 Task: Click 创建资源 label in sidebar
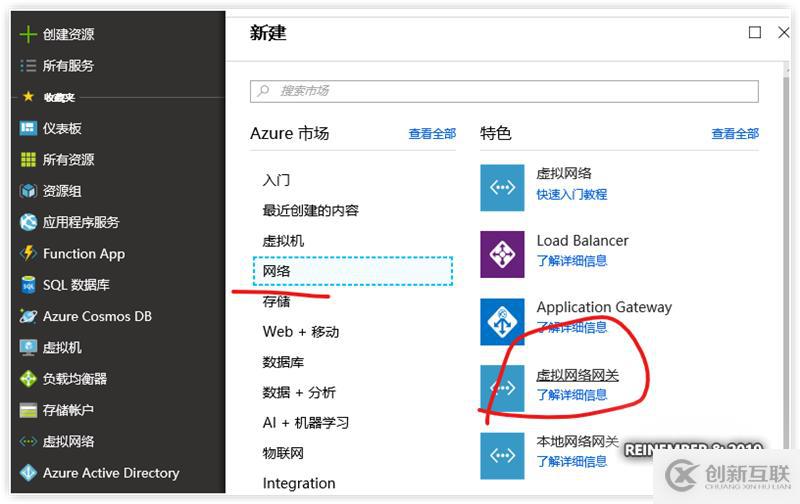(x=68, y=34)
